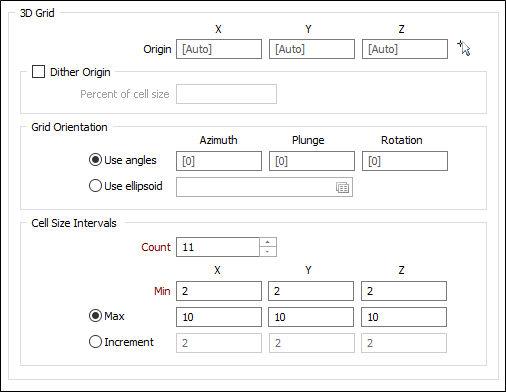
Task: Click the Min Z cell size field
Action: 404,291
